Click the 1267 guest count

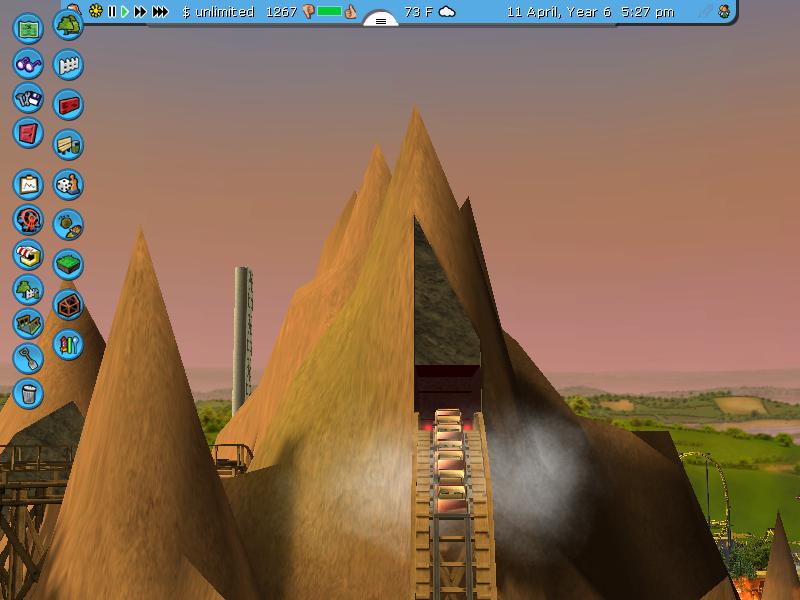281,12
